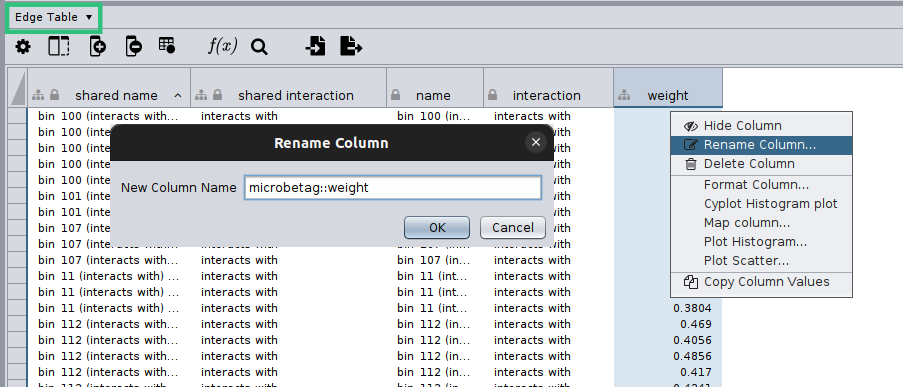This screenshot has width=903, height=387.
Task: Click weight value 0.417
Action: tap(695, 373)
